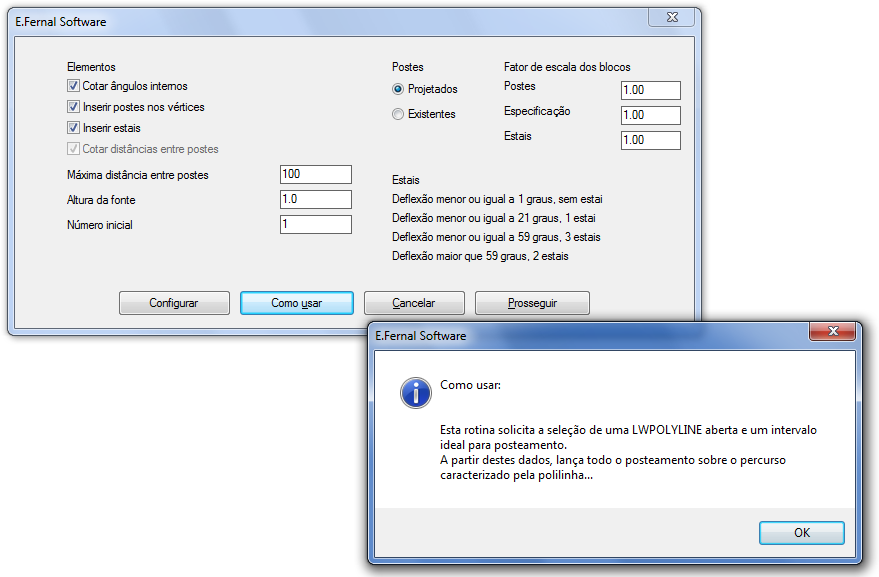Click text 'Deflexão menor ou igual a 59 graus, 3 estais'
Image resolution: width=879 pixels, height=577 pixels.
(496, 237)
